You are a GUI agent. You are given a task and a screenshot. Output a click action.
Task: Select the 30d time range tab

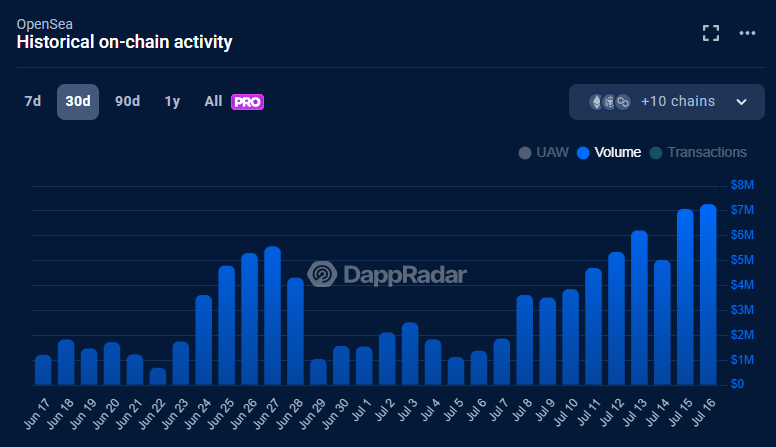pyautogui.click(x=78, y=101)
